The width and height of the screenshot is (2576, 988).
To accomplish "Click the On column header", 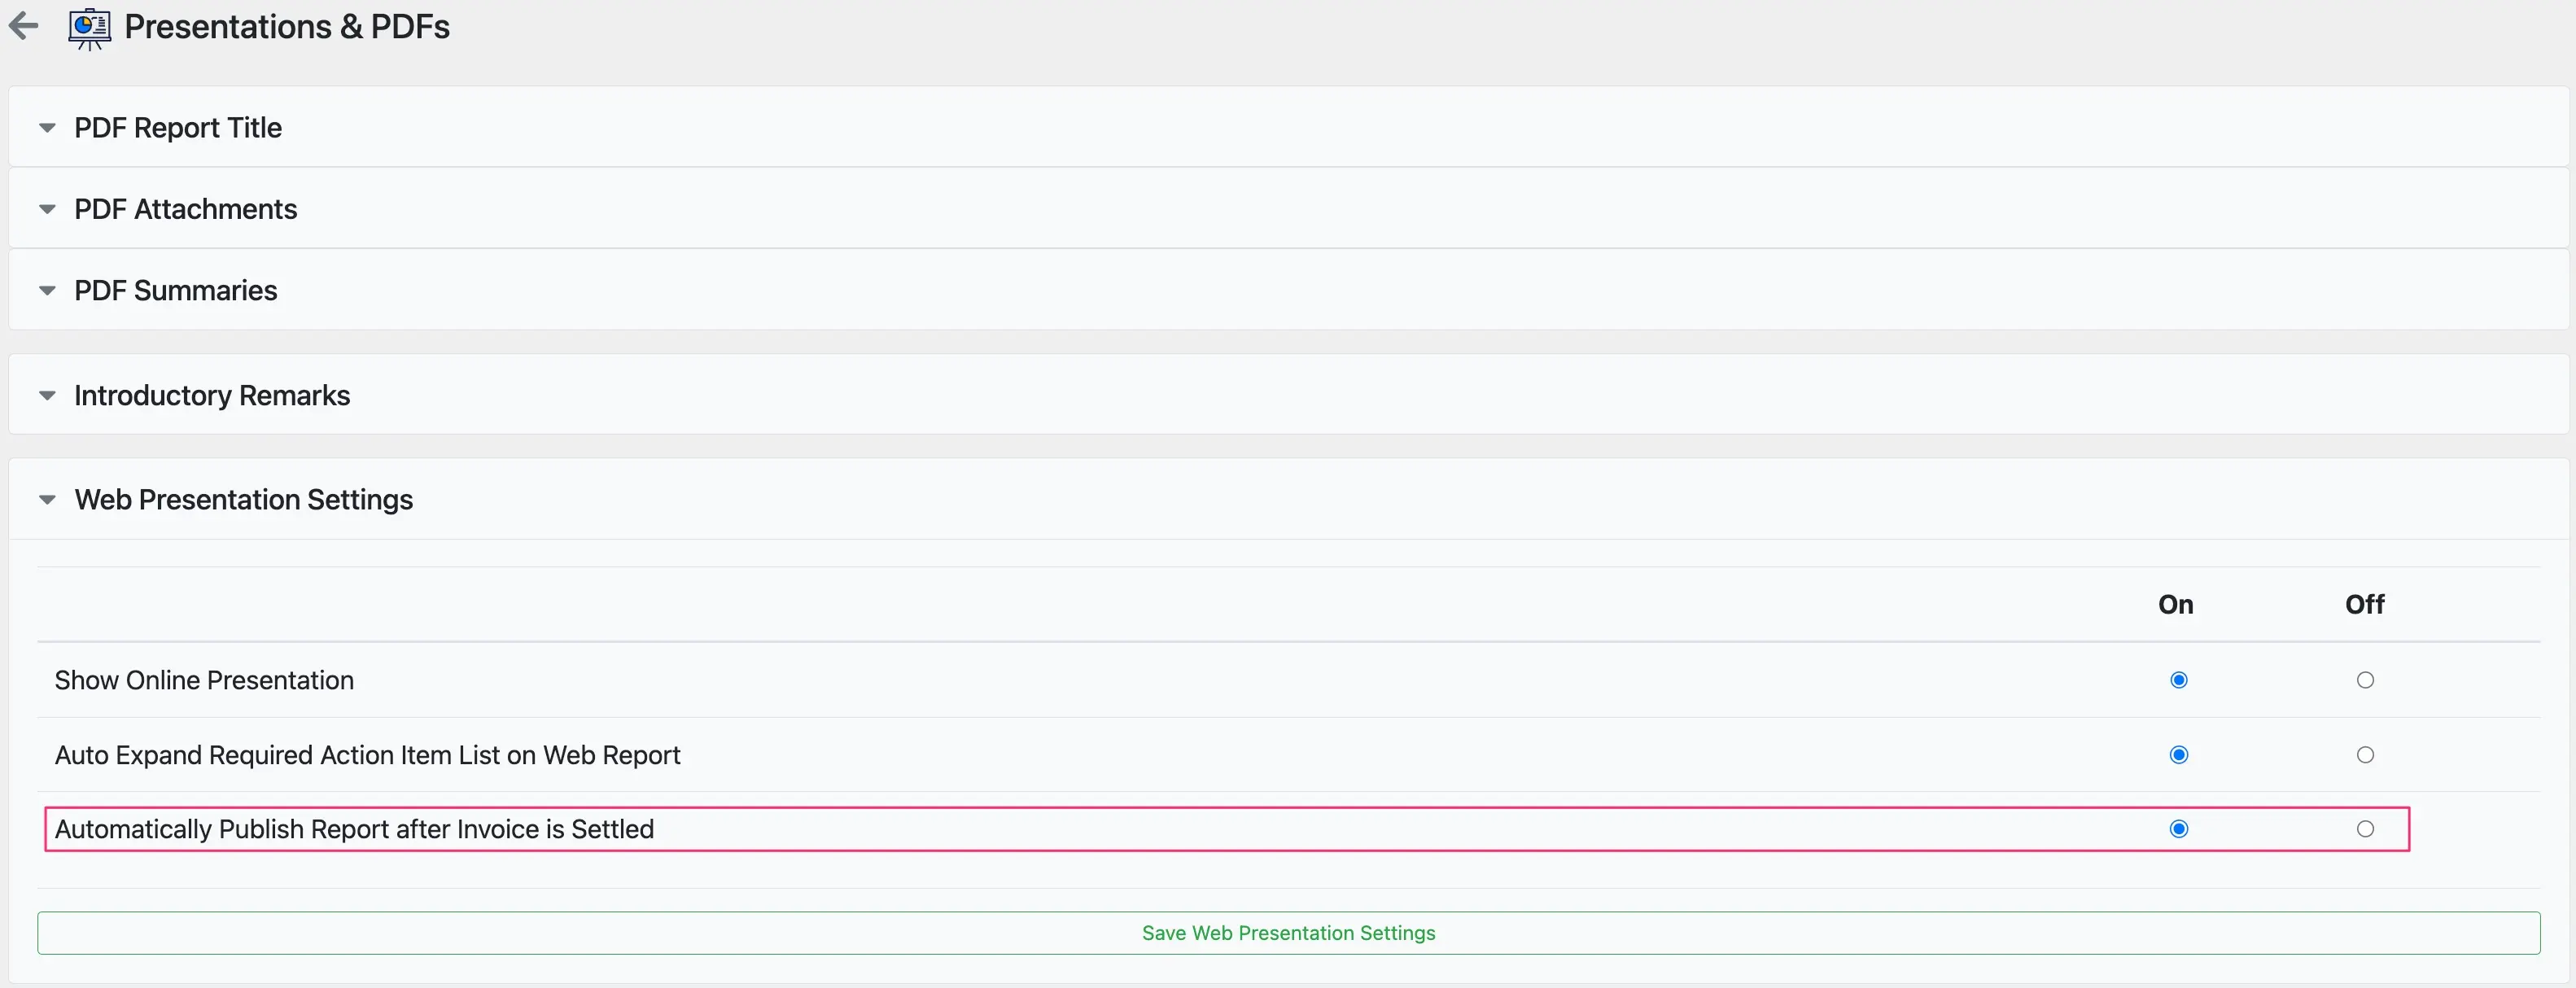I will pos(2176,605).
